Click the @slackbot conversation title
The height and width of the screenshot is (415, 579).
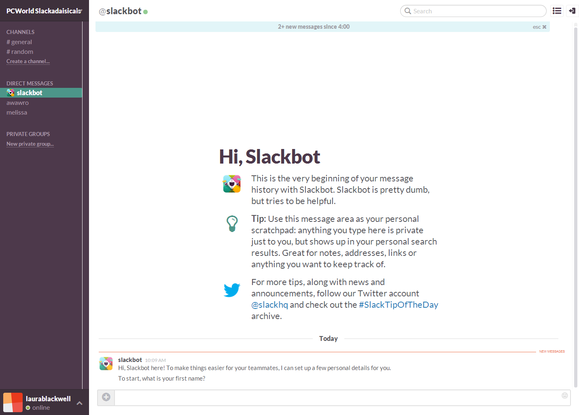[120, 11]
